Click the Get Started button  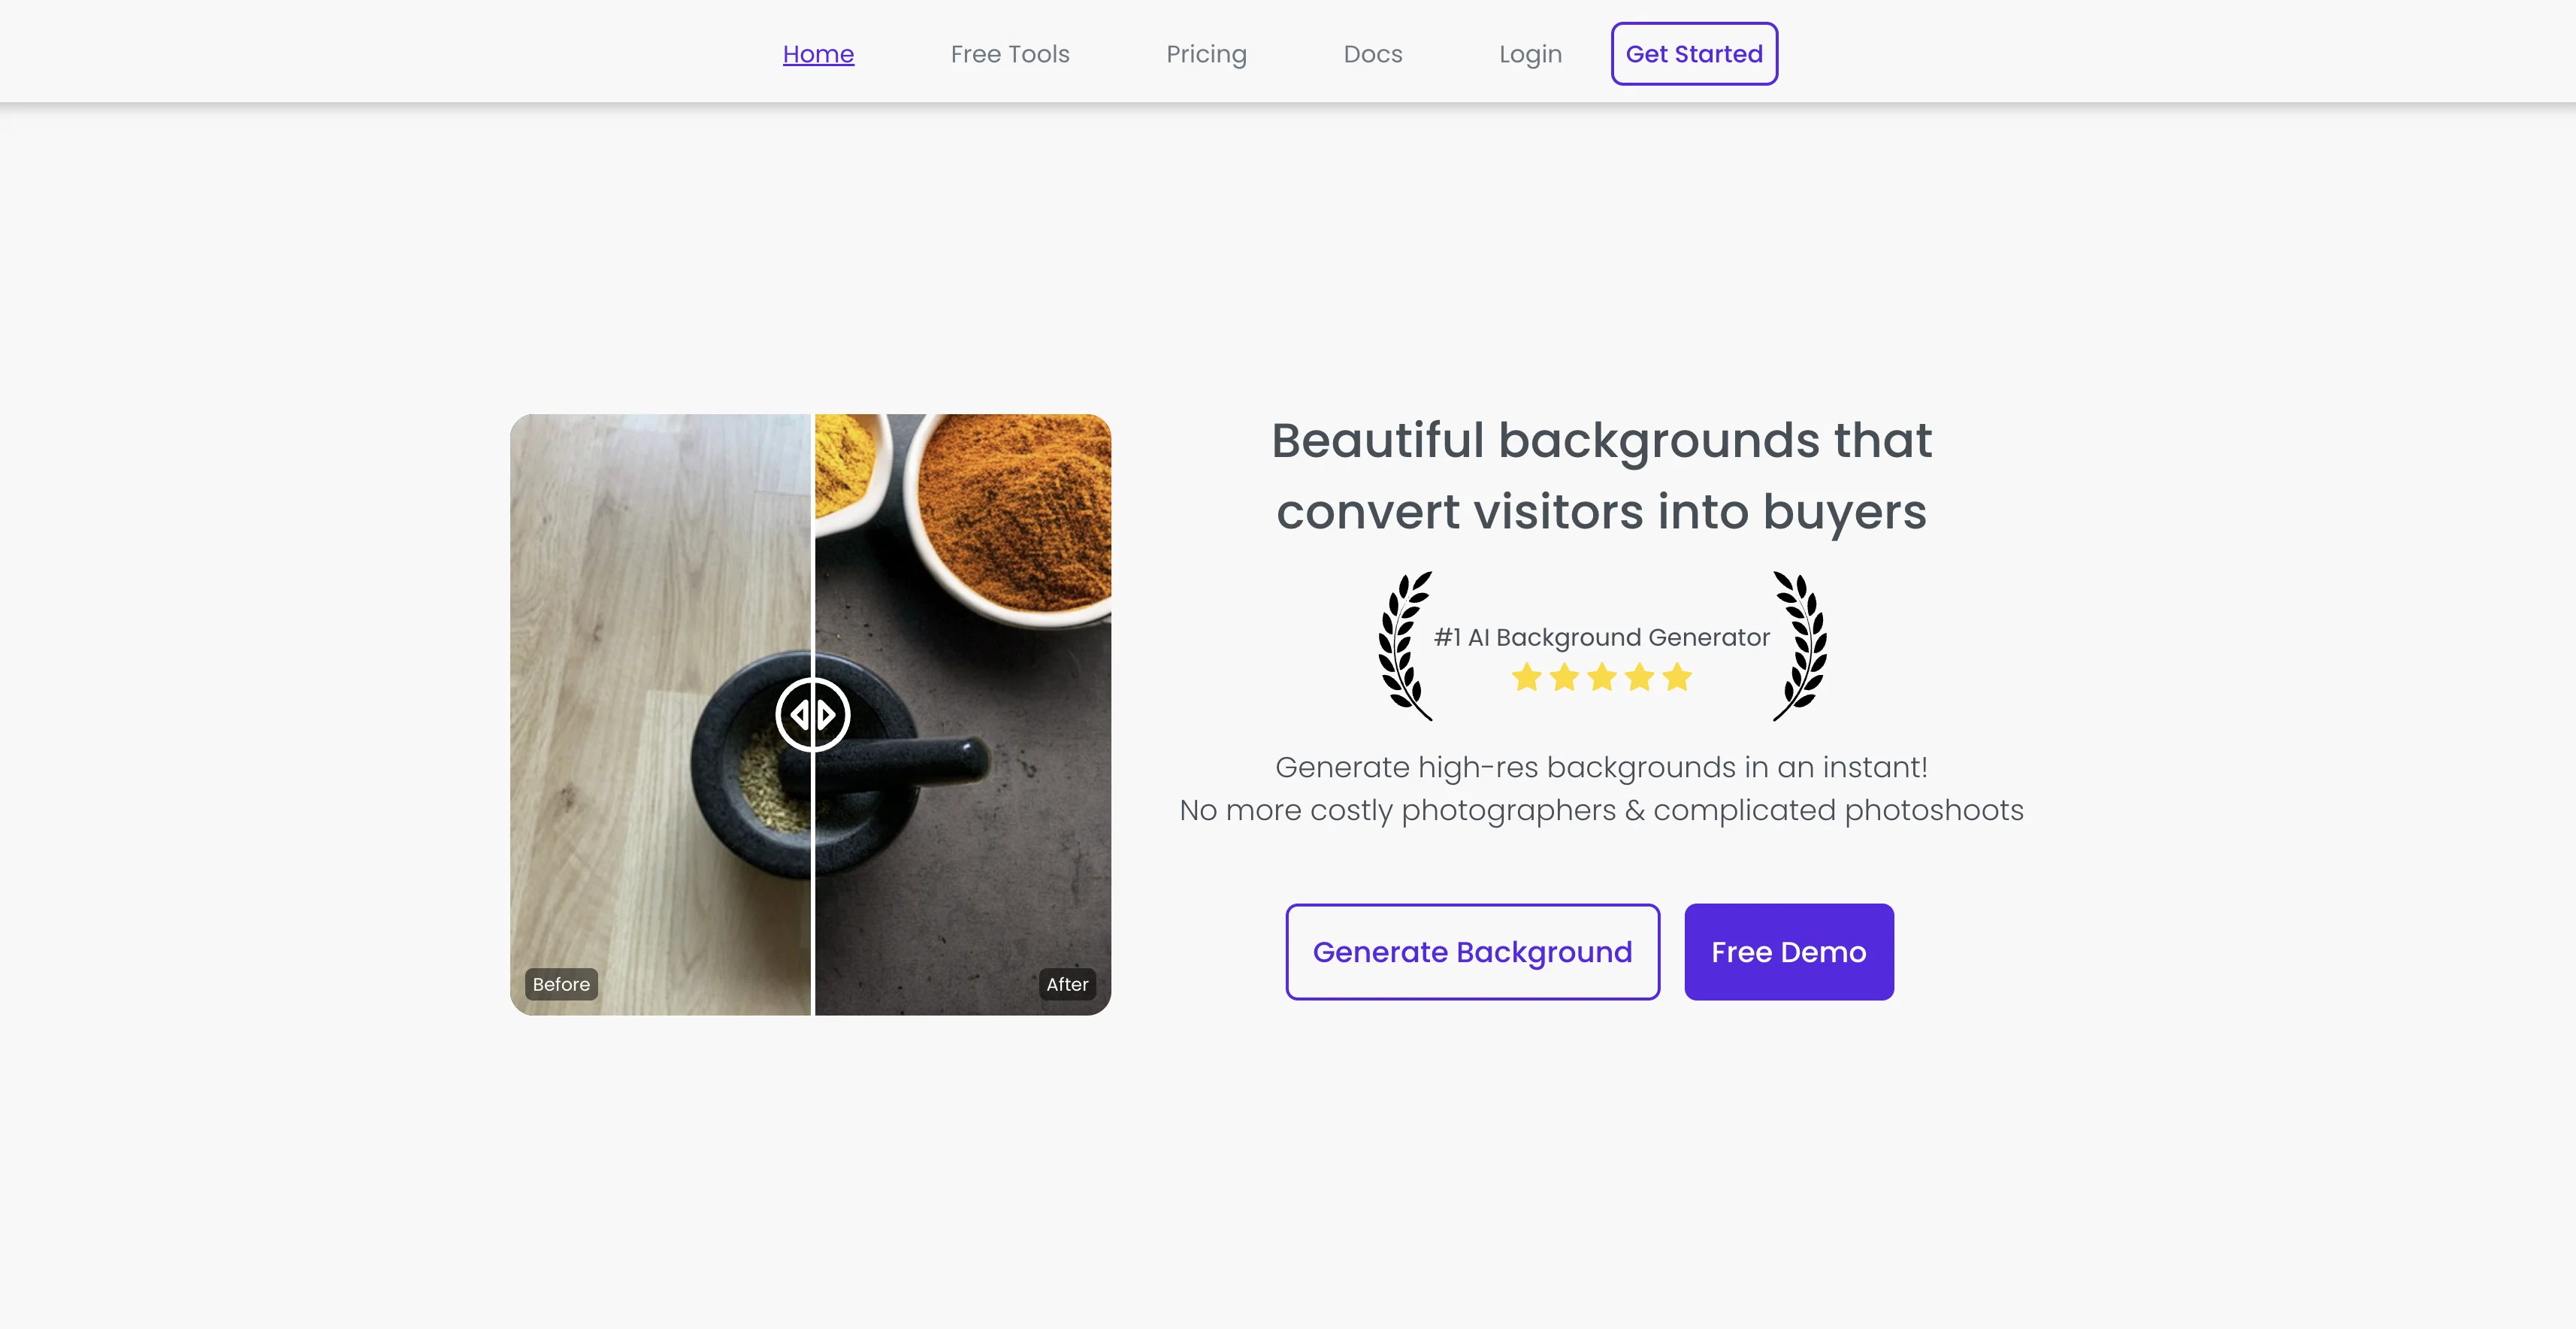click(x=1694, y=54)
